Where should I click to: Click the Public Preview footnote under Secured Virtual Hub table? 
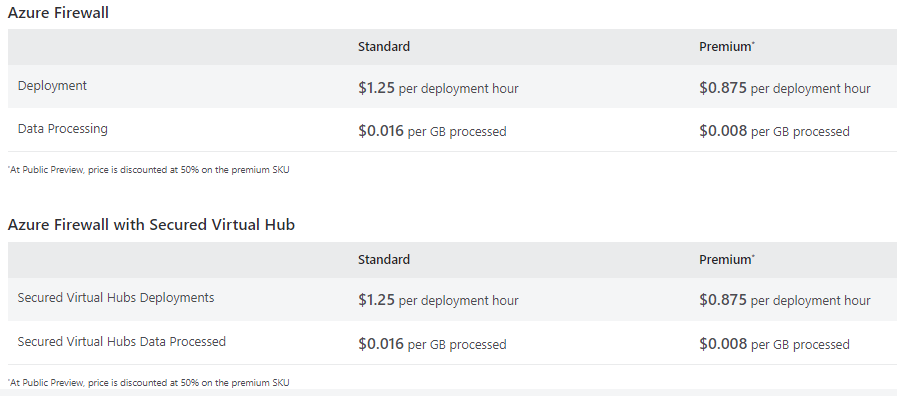click(149, 382)
